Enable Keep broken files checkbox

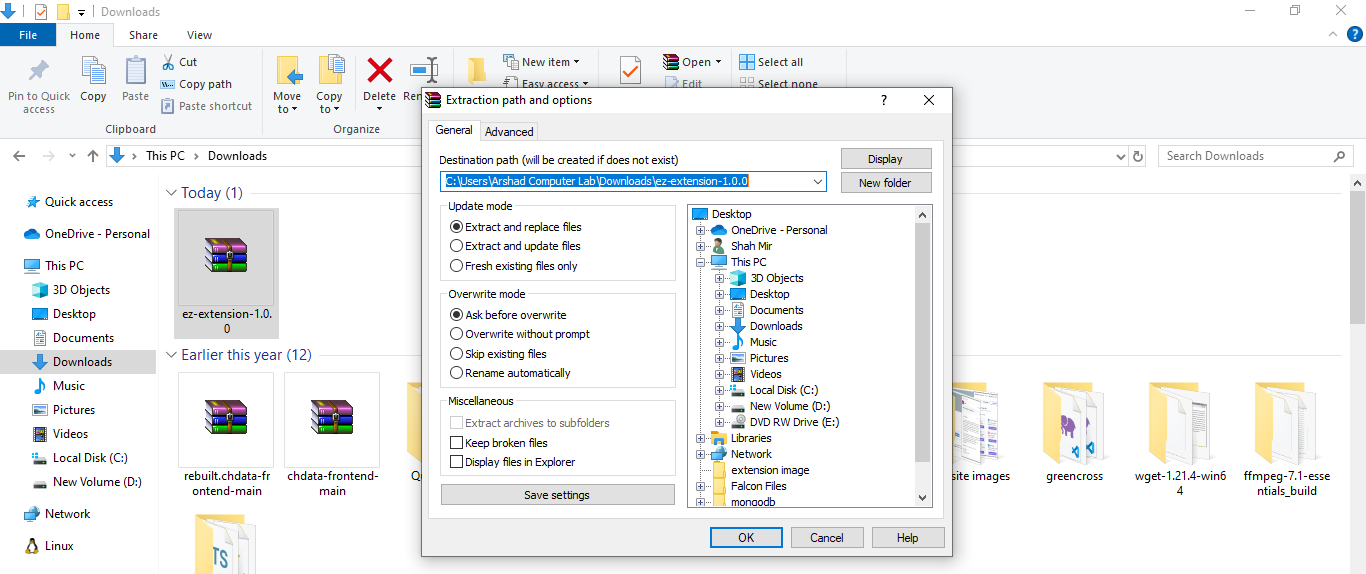tap(457, 443)
